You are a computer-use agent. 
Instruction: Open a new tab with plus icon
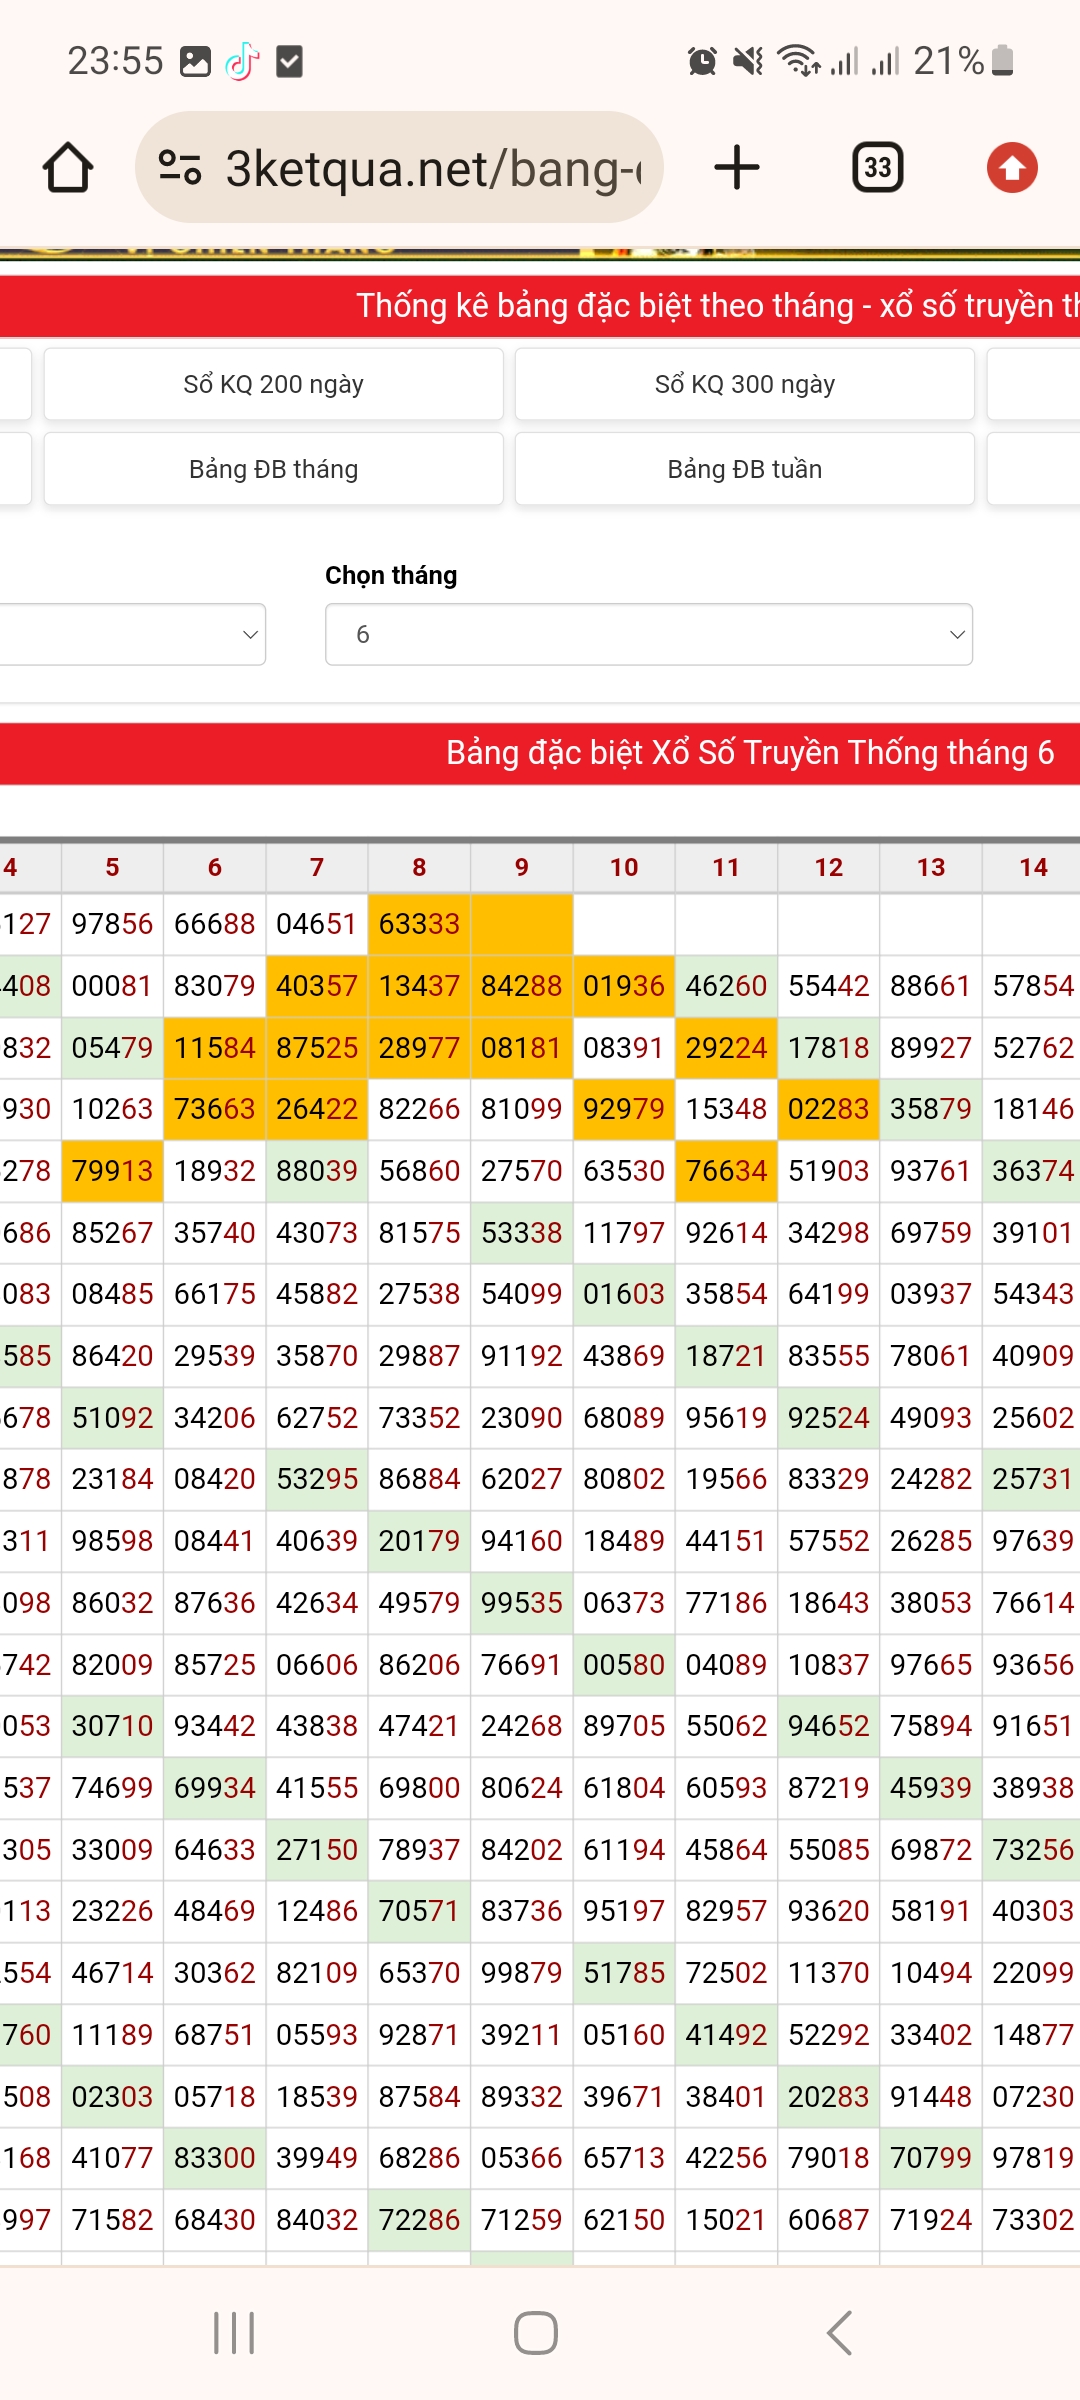click(737, 168)
